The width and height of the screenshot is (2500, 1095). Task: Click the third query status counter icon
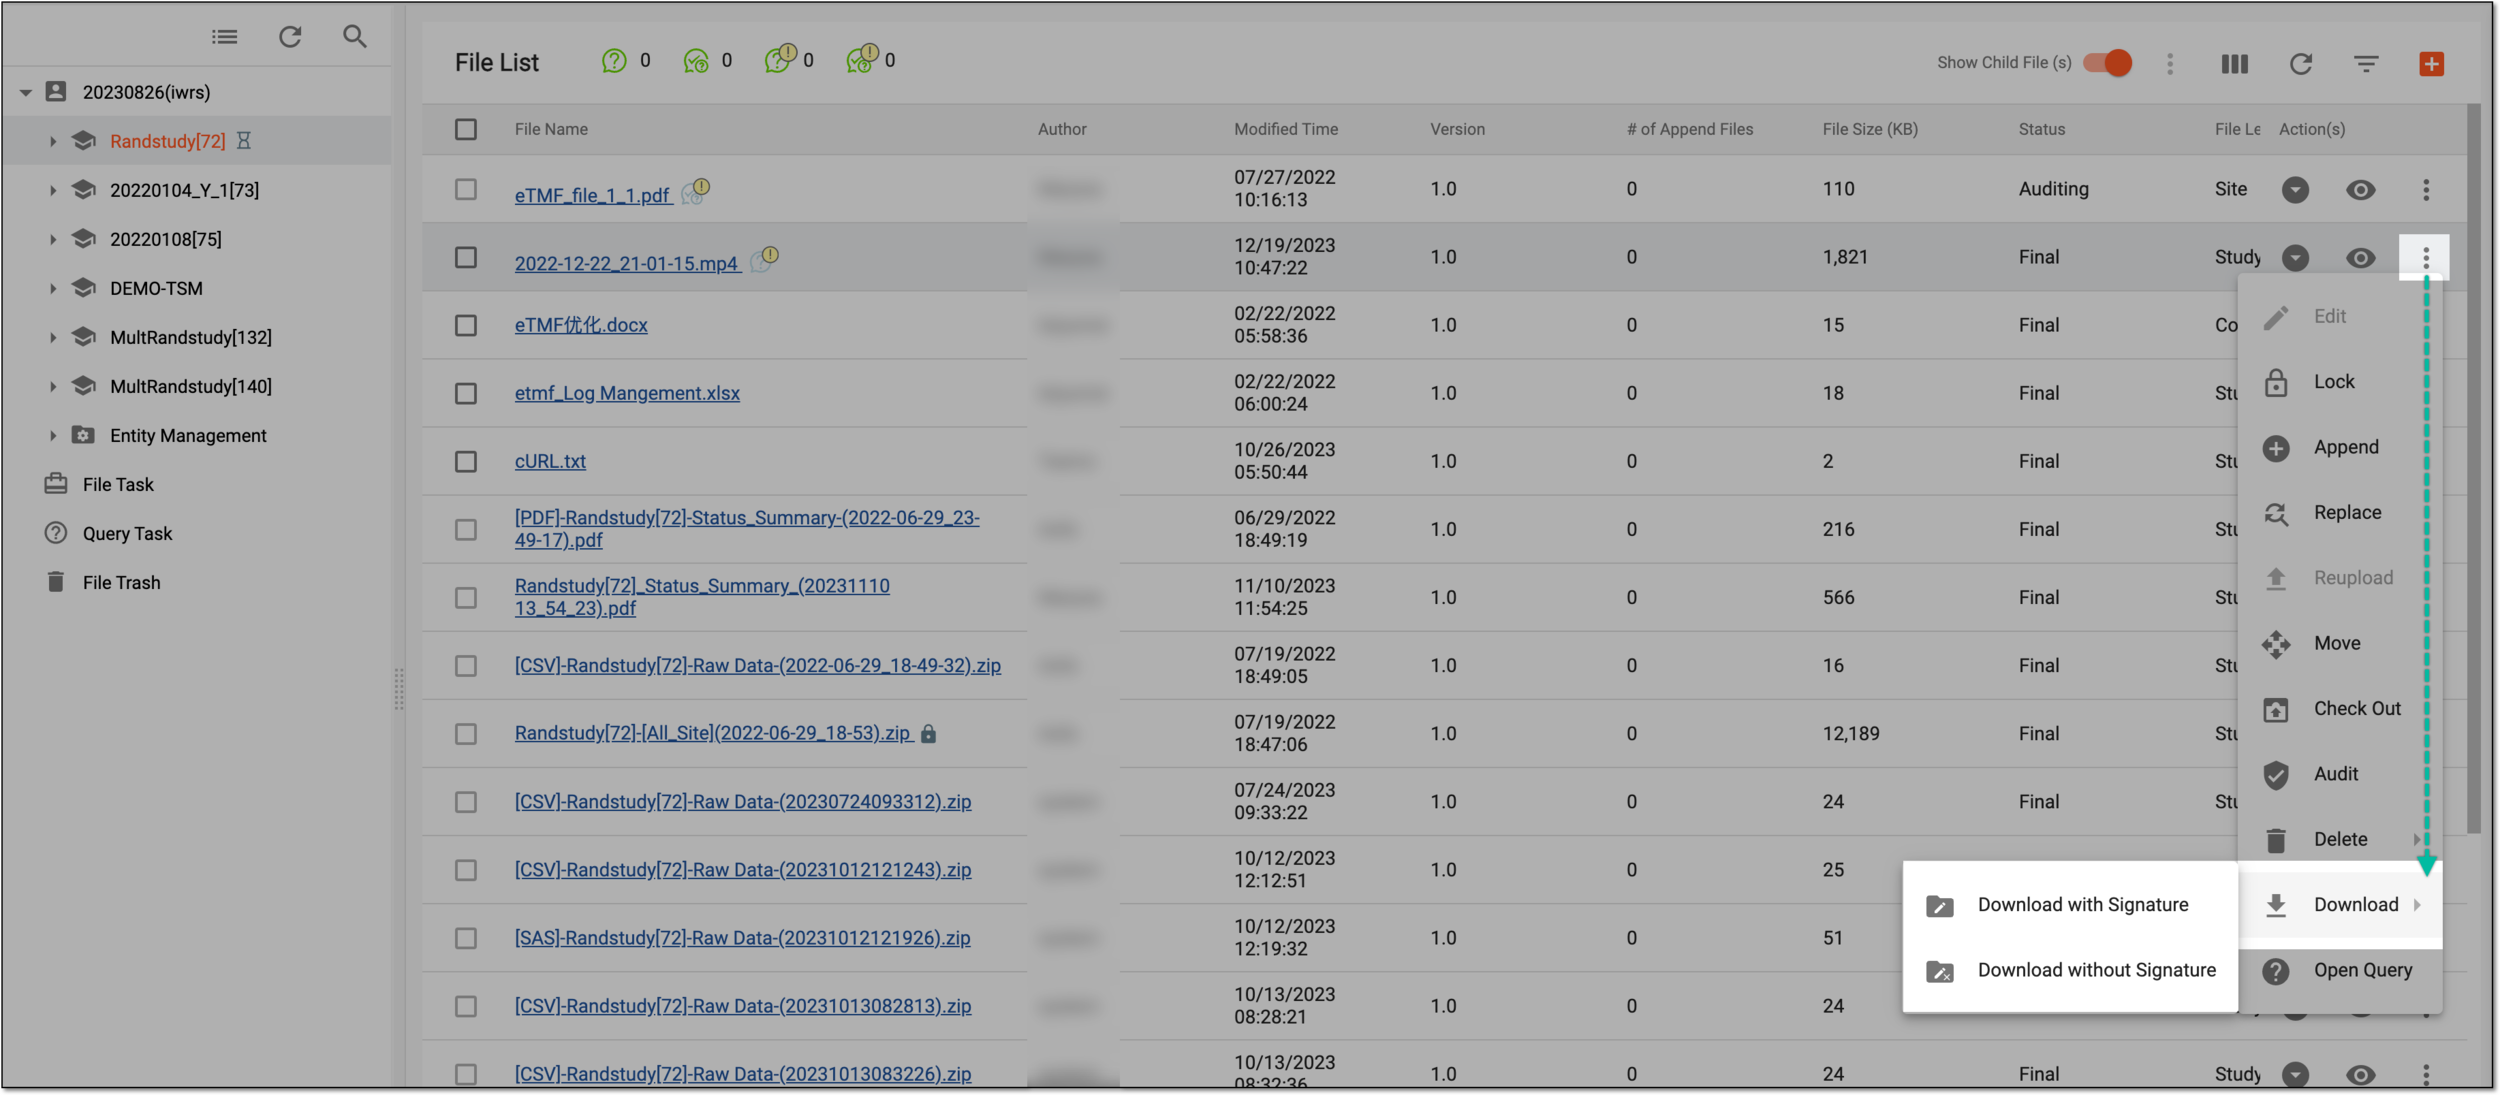(x=780, y=59)
